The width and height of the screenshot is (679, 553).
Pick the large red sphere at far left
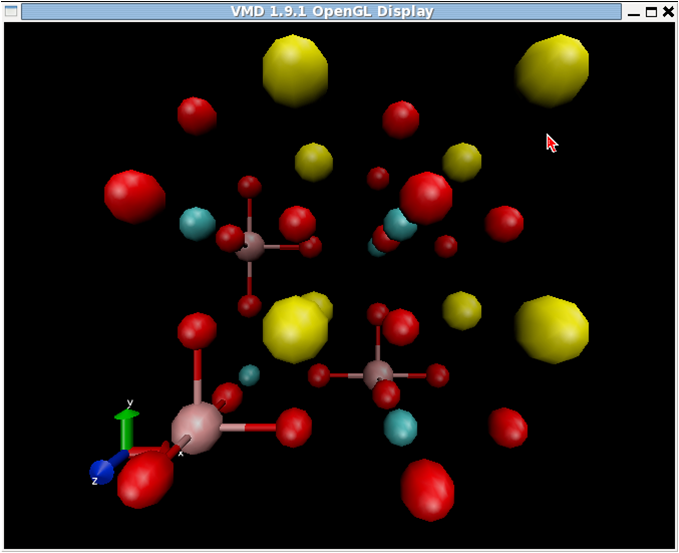[x=135, y=197]
